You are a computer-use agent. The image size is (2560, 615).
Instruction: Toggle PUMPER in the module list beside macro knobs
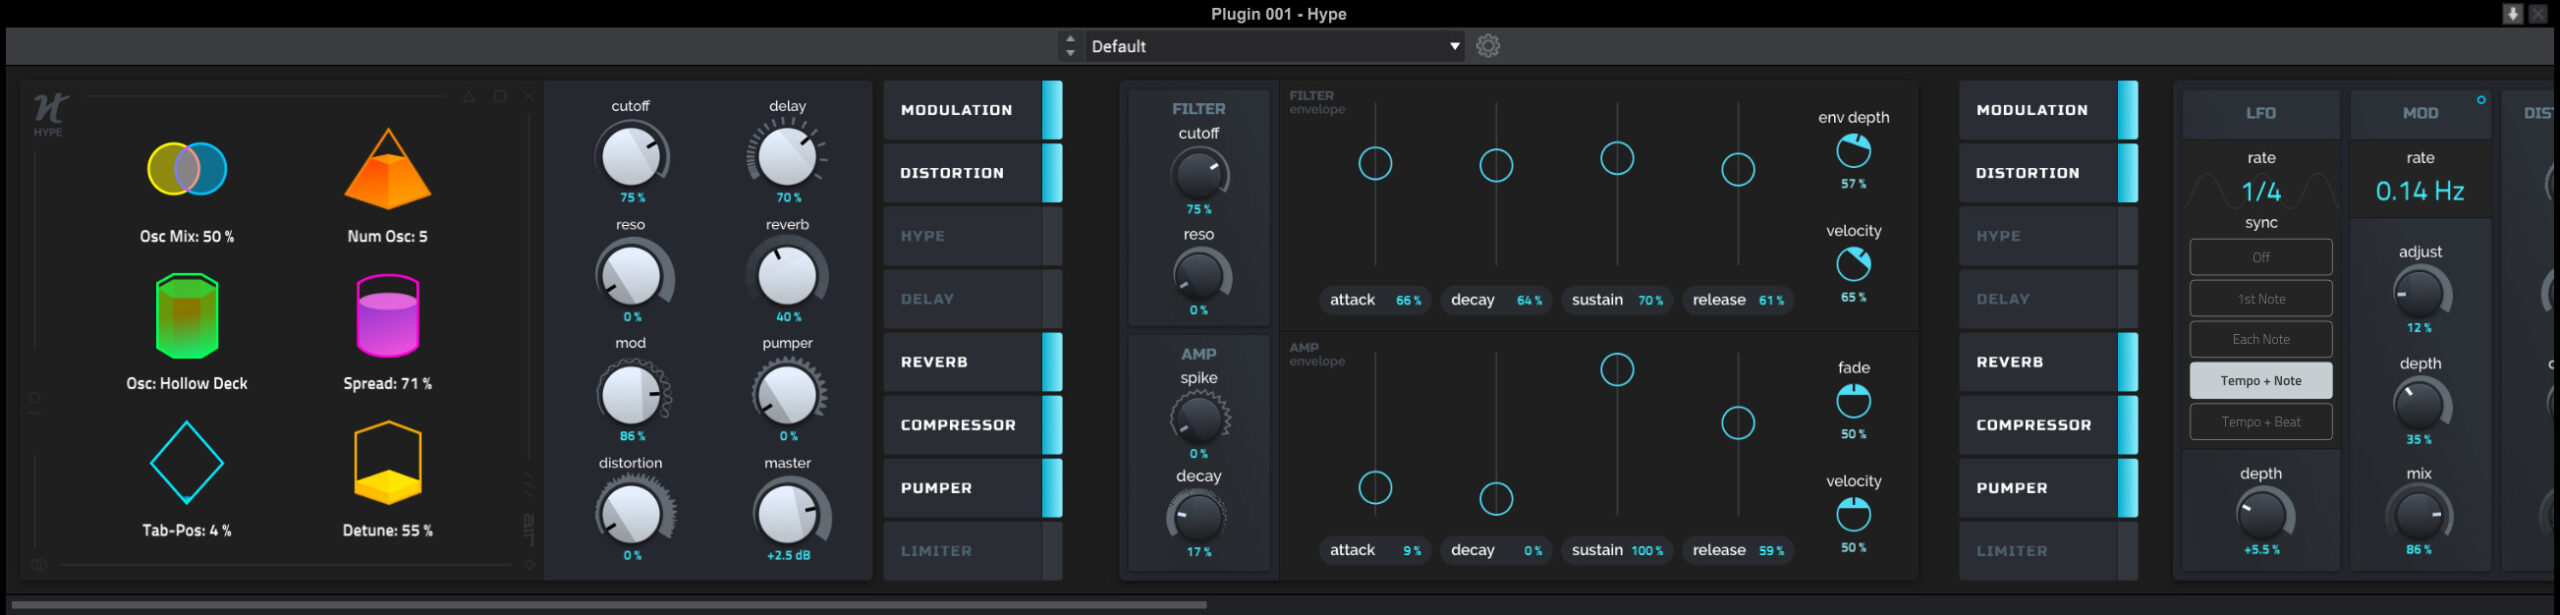coord(973,488)
